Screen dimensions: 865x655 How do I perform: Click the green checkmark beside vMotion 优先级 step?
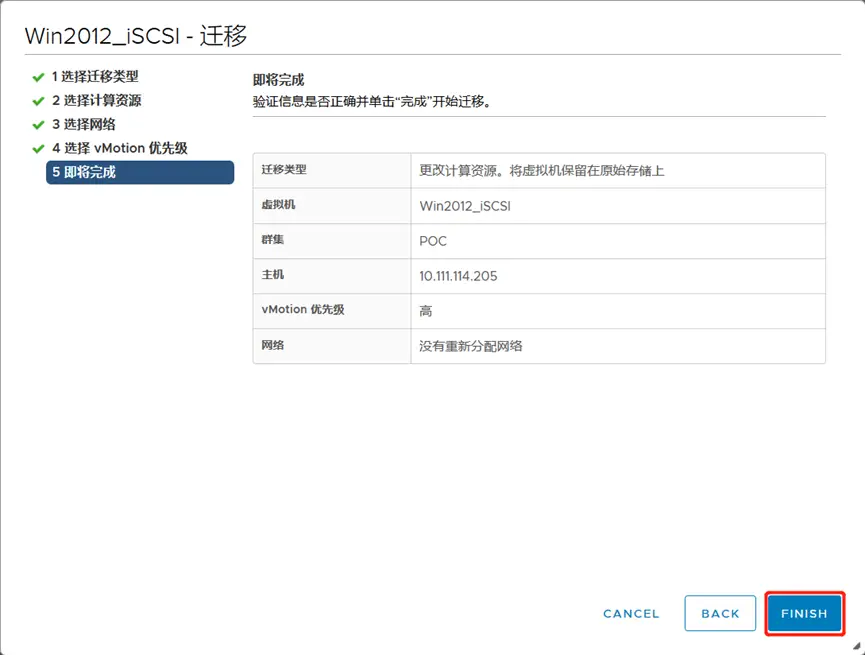[38, 148]
